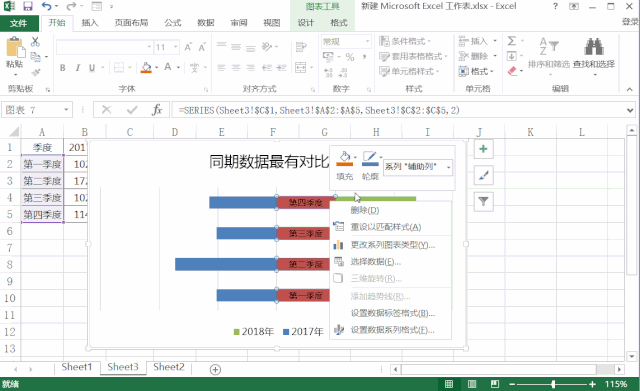Choose Reset to Match Style menu item

coord(386,227)
